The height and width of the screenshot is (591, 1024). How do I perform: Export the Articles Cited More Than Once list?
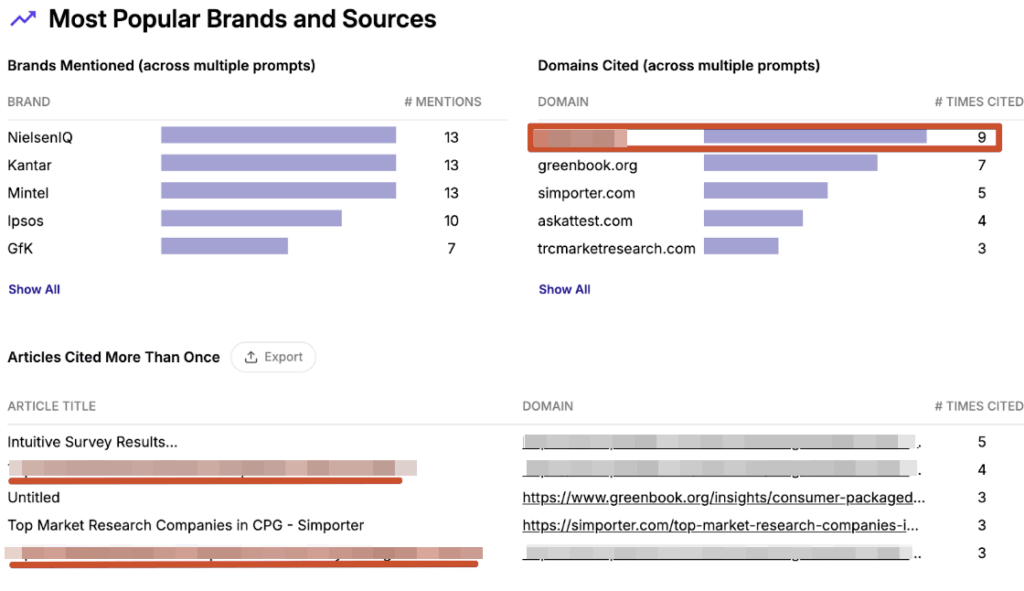(x=273, y=357)
